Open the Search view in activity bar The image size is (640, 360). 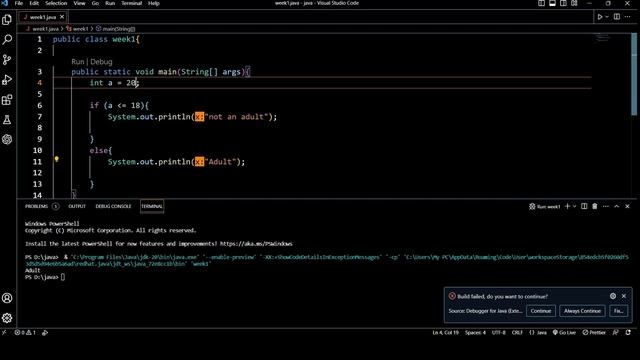7,40
